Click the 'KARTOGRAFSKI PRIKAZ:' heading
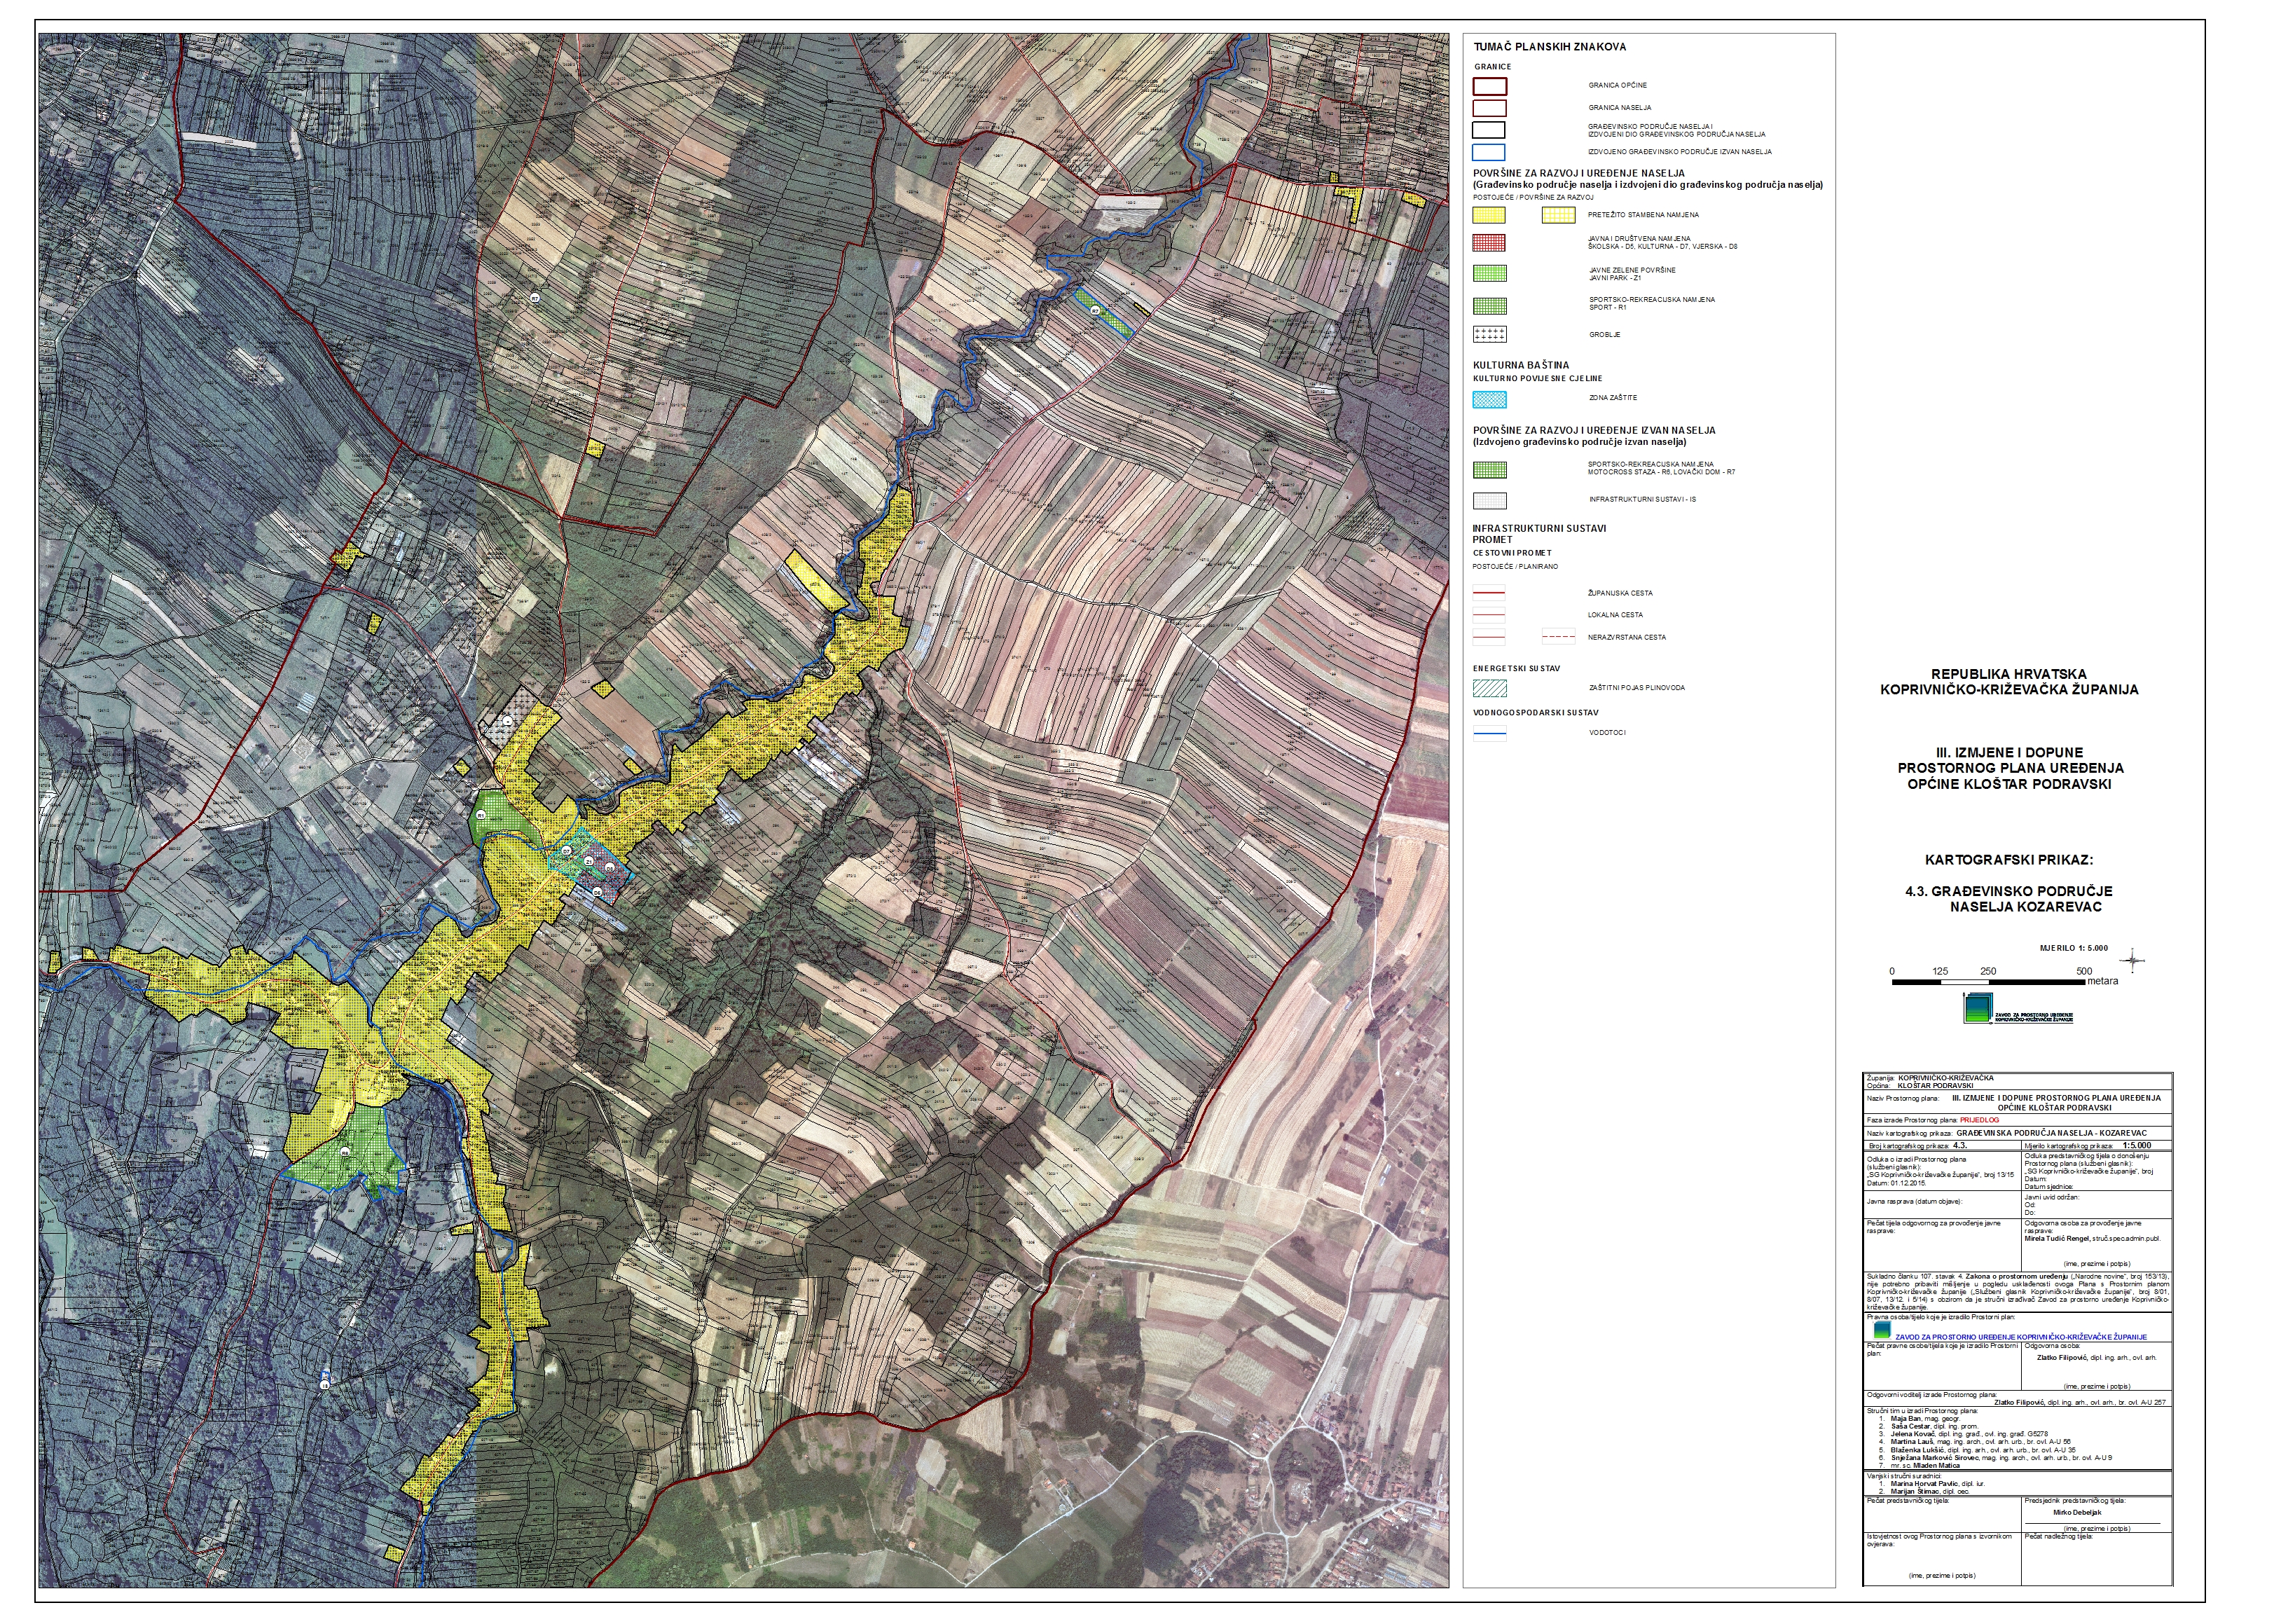Image resolution: width=2295 pixels, height=1624 pixels. pyautogui.click(x=2009, y=860)
